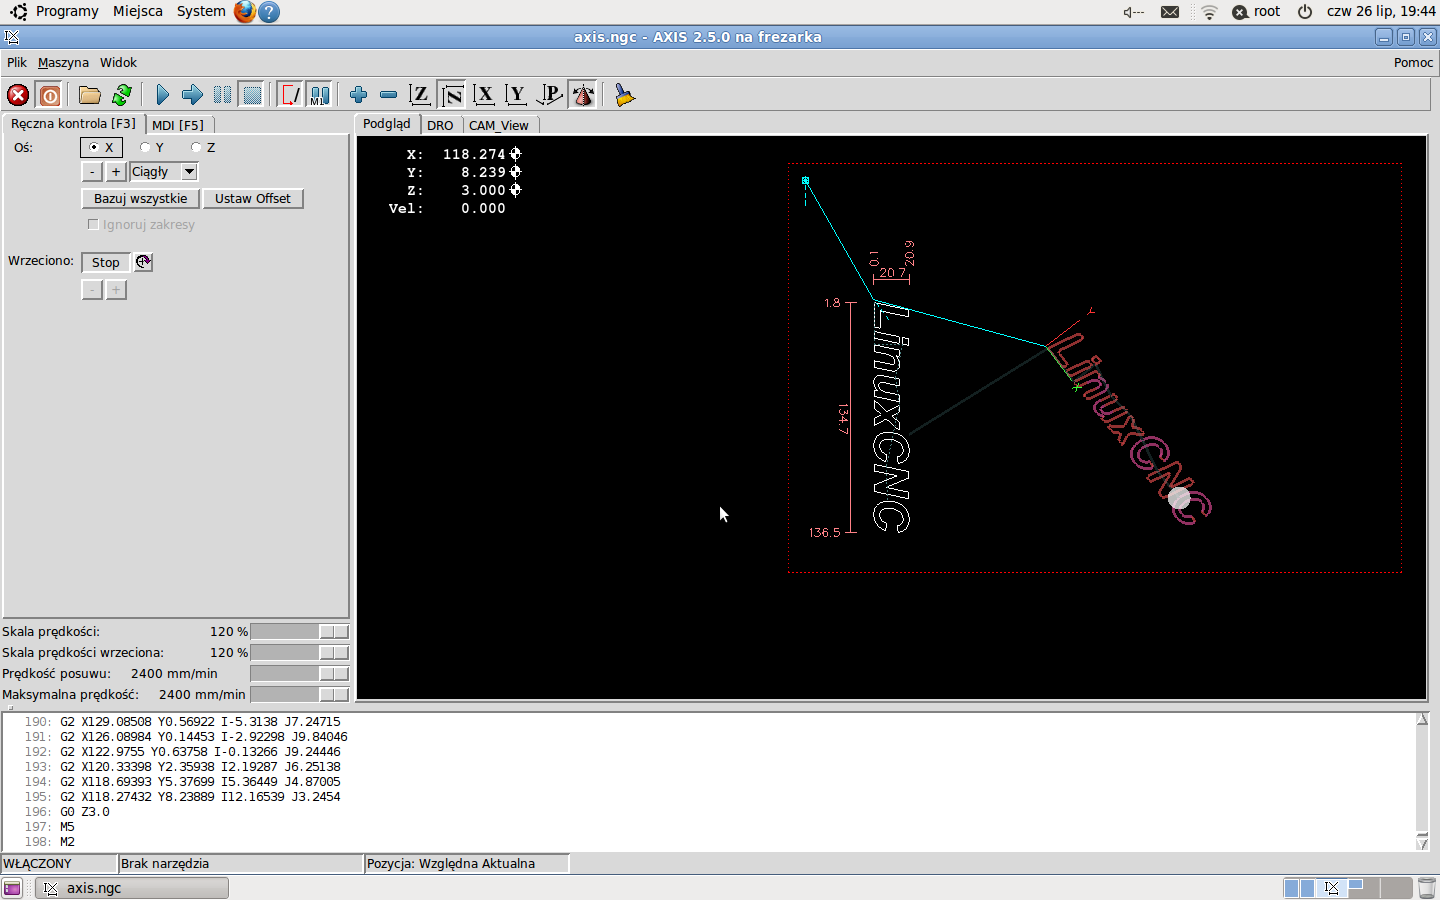1440x900 pixels.
Task: Increase spindle speed with the plus button
Action: [x=116, y=290]
